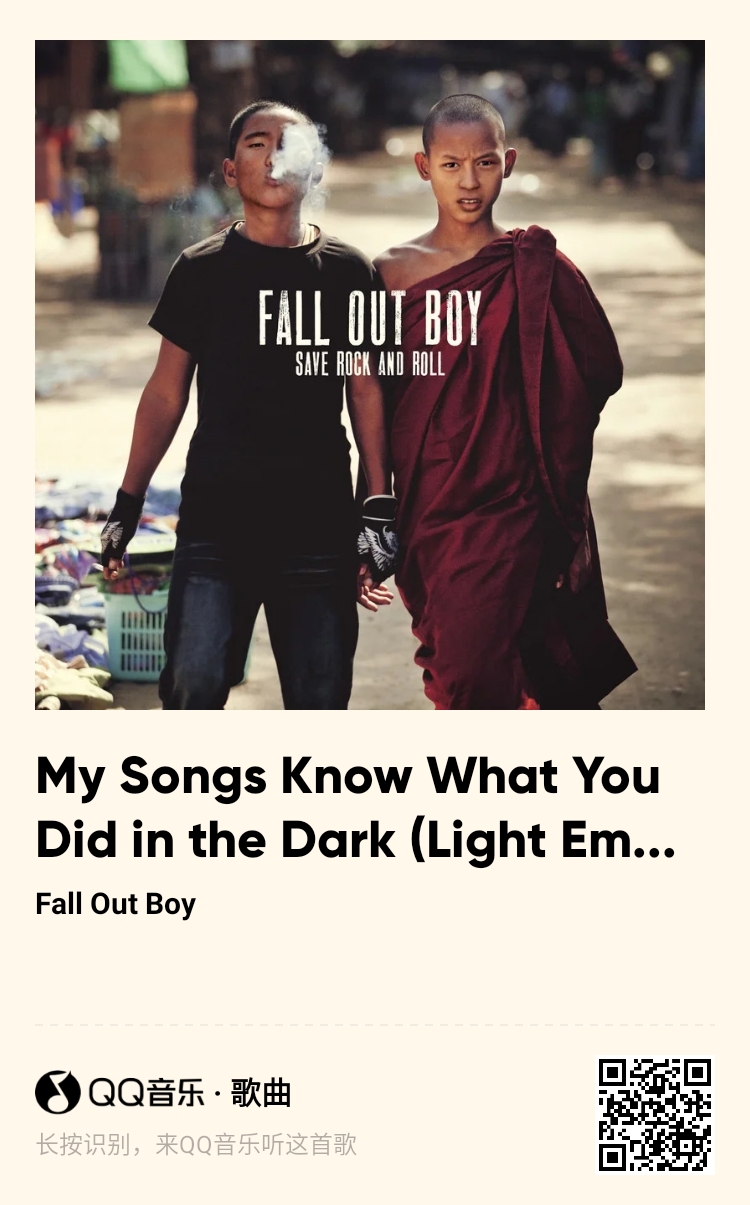Click the QR code to open the song
750x1205 pixels.
coord(655,1114)
